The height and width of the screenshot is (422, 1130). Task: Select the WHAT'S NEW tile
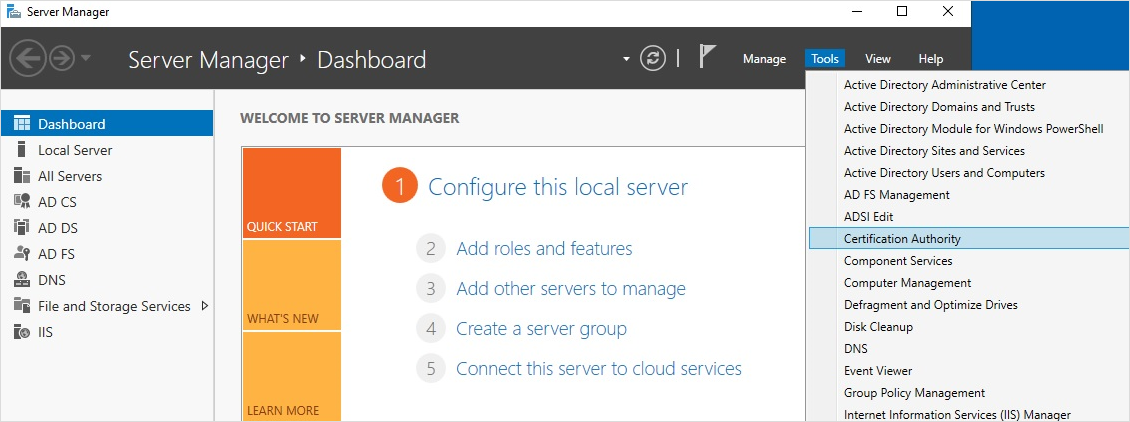point(291,285)
